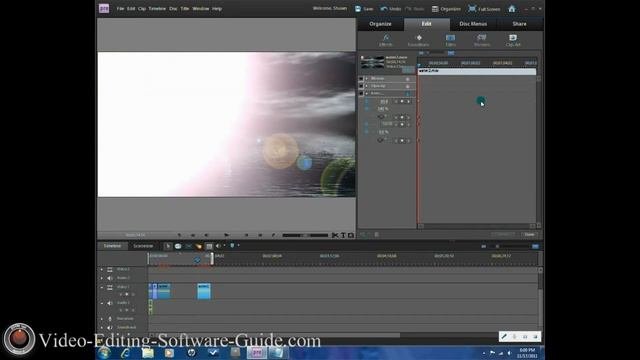
Task: Switch to the Share tab
Action: [519, 24]
